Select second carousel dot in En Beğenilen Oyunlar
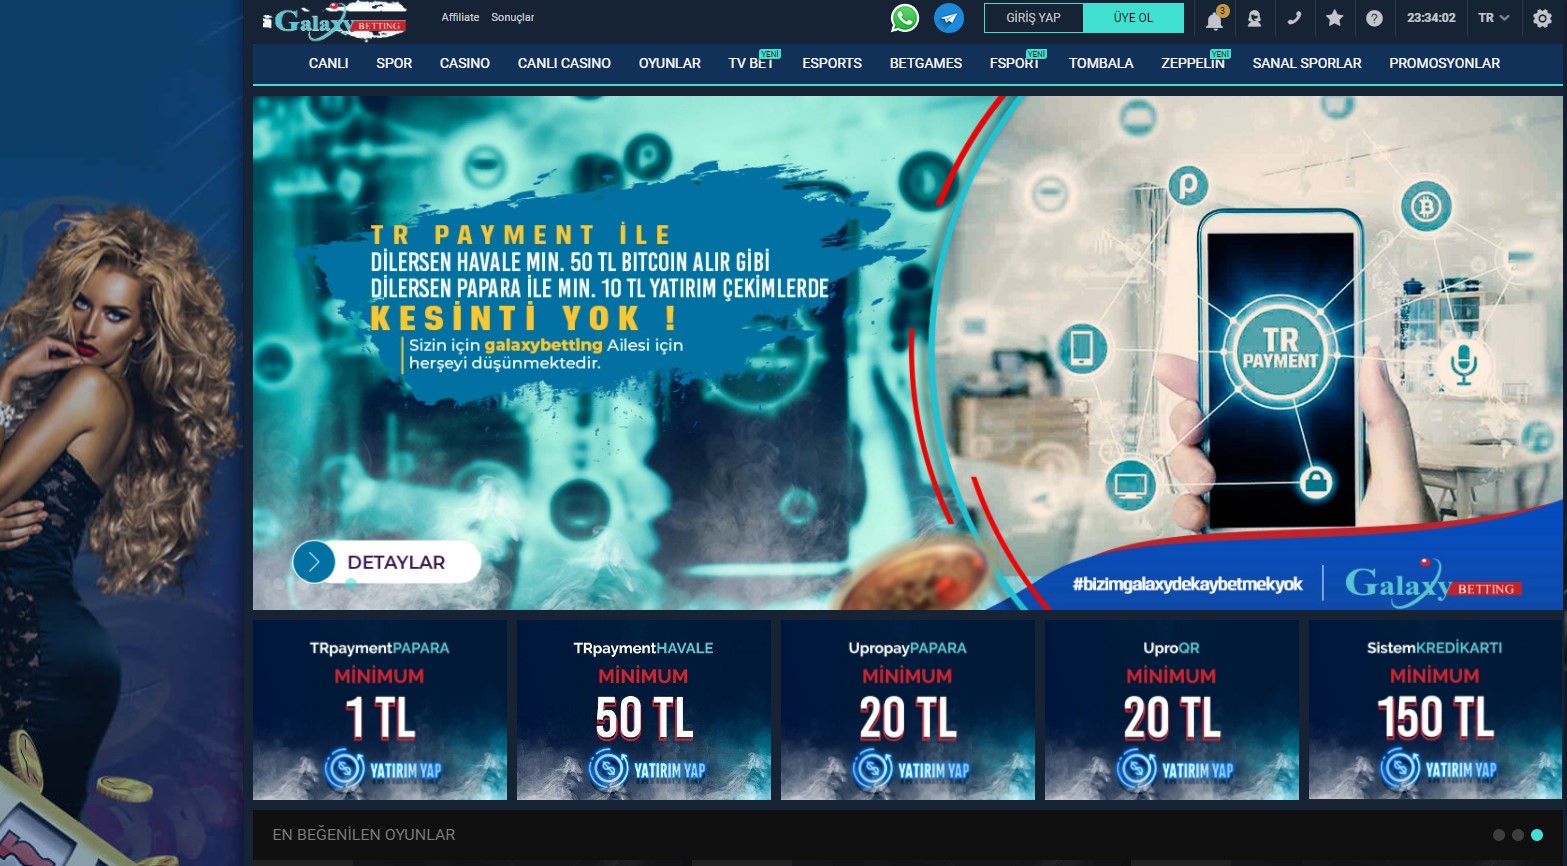The height and width of the screenshot is (866, 1567). point(1518,835)
